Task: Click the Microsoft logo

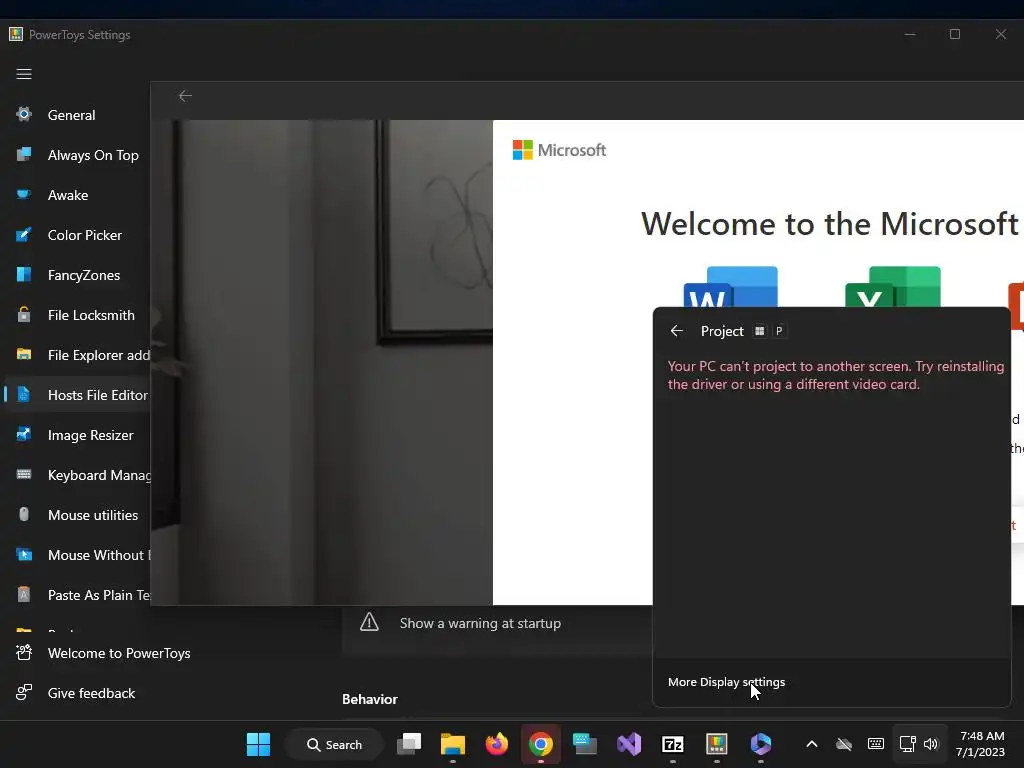Action: coord(559,150)
